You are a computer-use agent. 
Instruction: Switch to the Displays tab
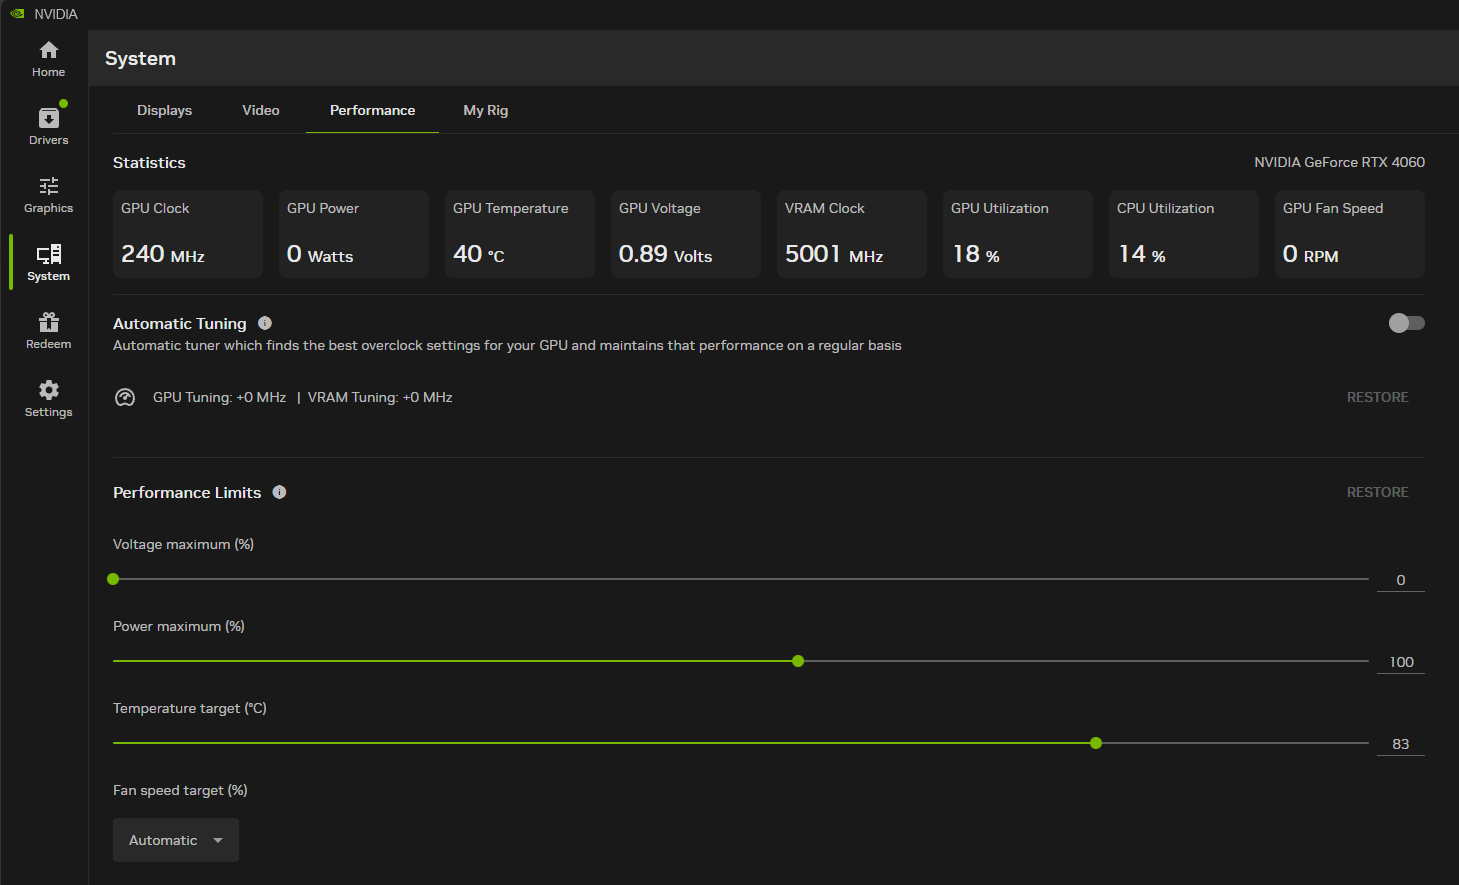pos(164,110)
